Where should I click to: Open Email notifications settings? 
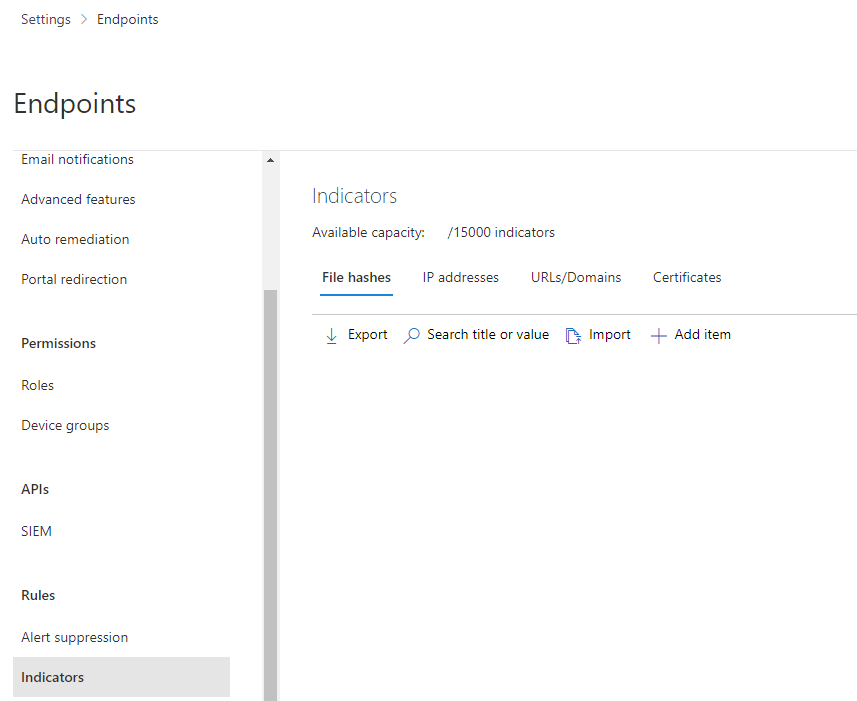point(77,159)
